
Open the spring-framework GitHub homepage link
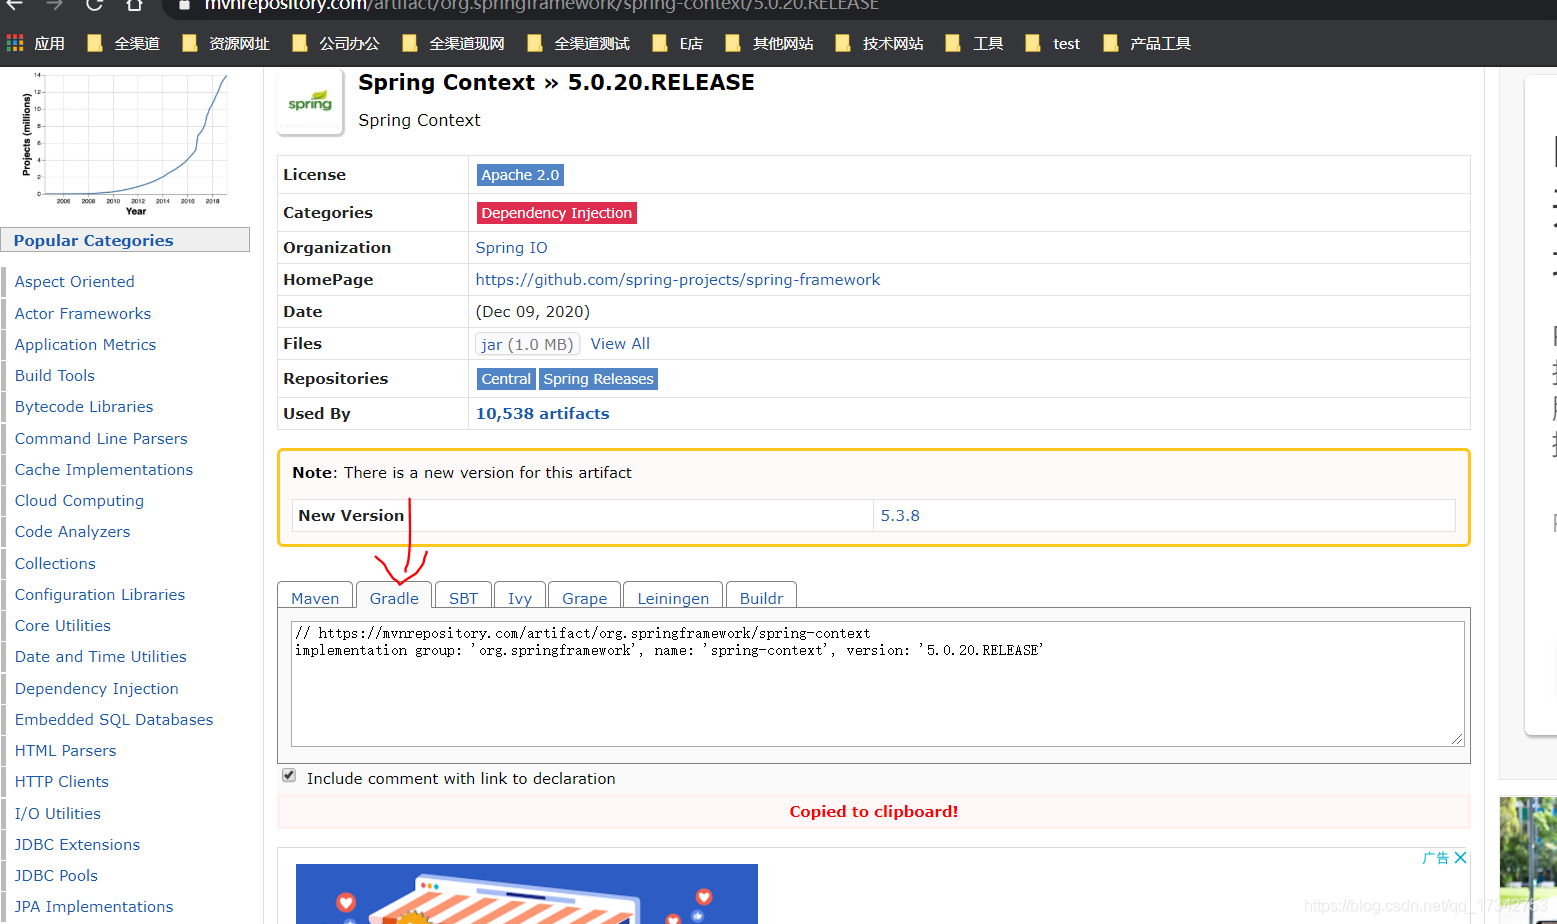point(678,280)
